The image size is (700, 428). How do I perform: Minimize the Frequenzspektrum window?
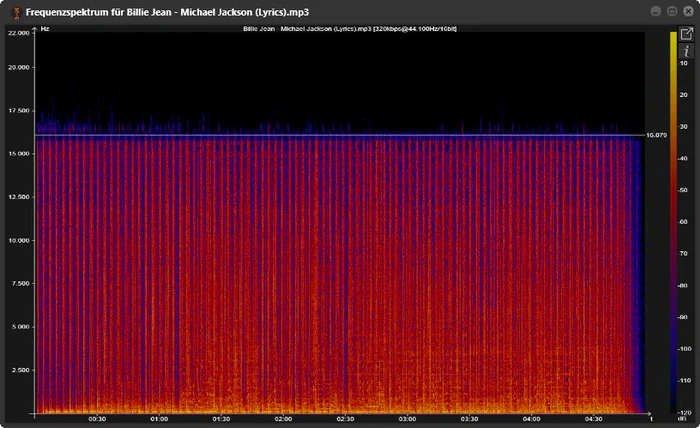tap(656, 12)
